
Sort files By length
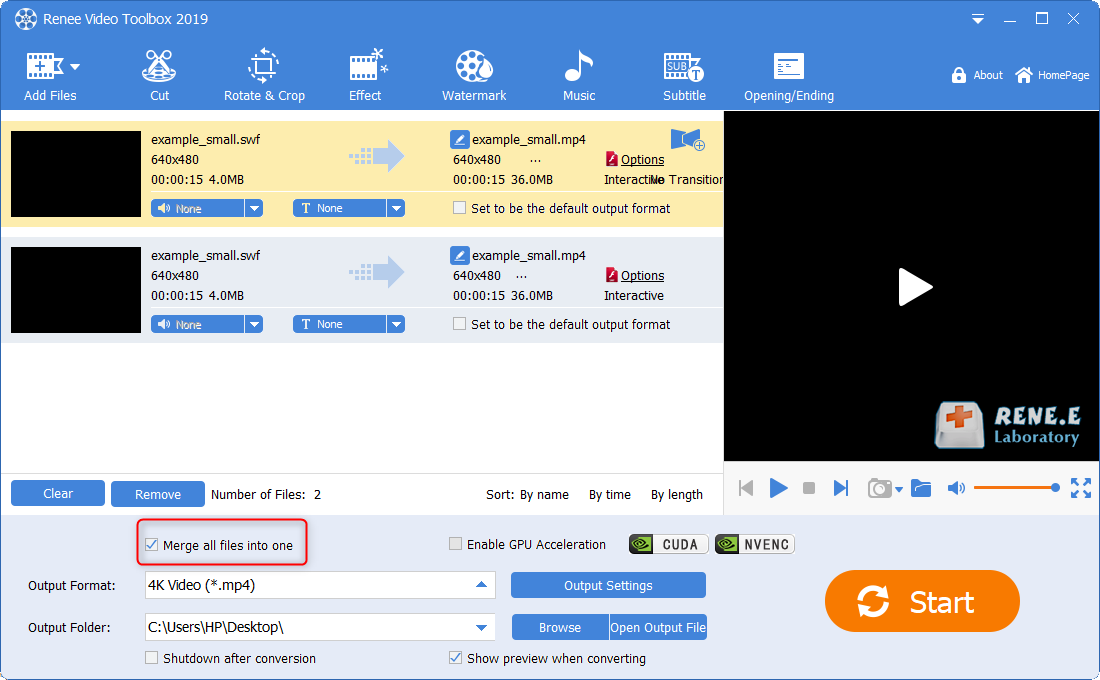tap(676, 494)
